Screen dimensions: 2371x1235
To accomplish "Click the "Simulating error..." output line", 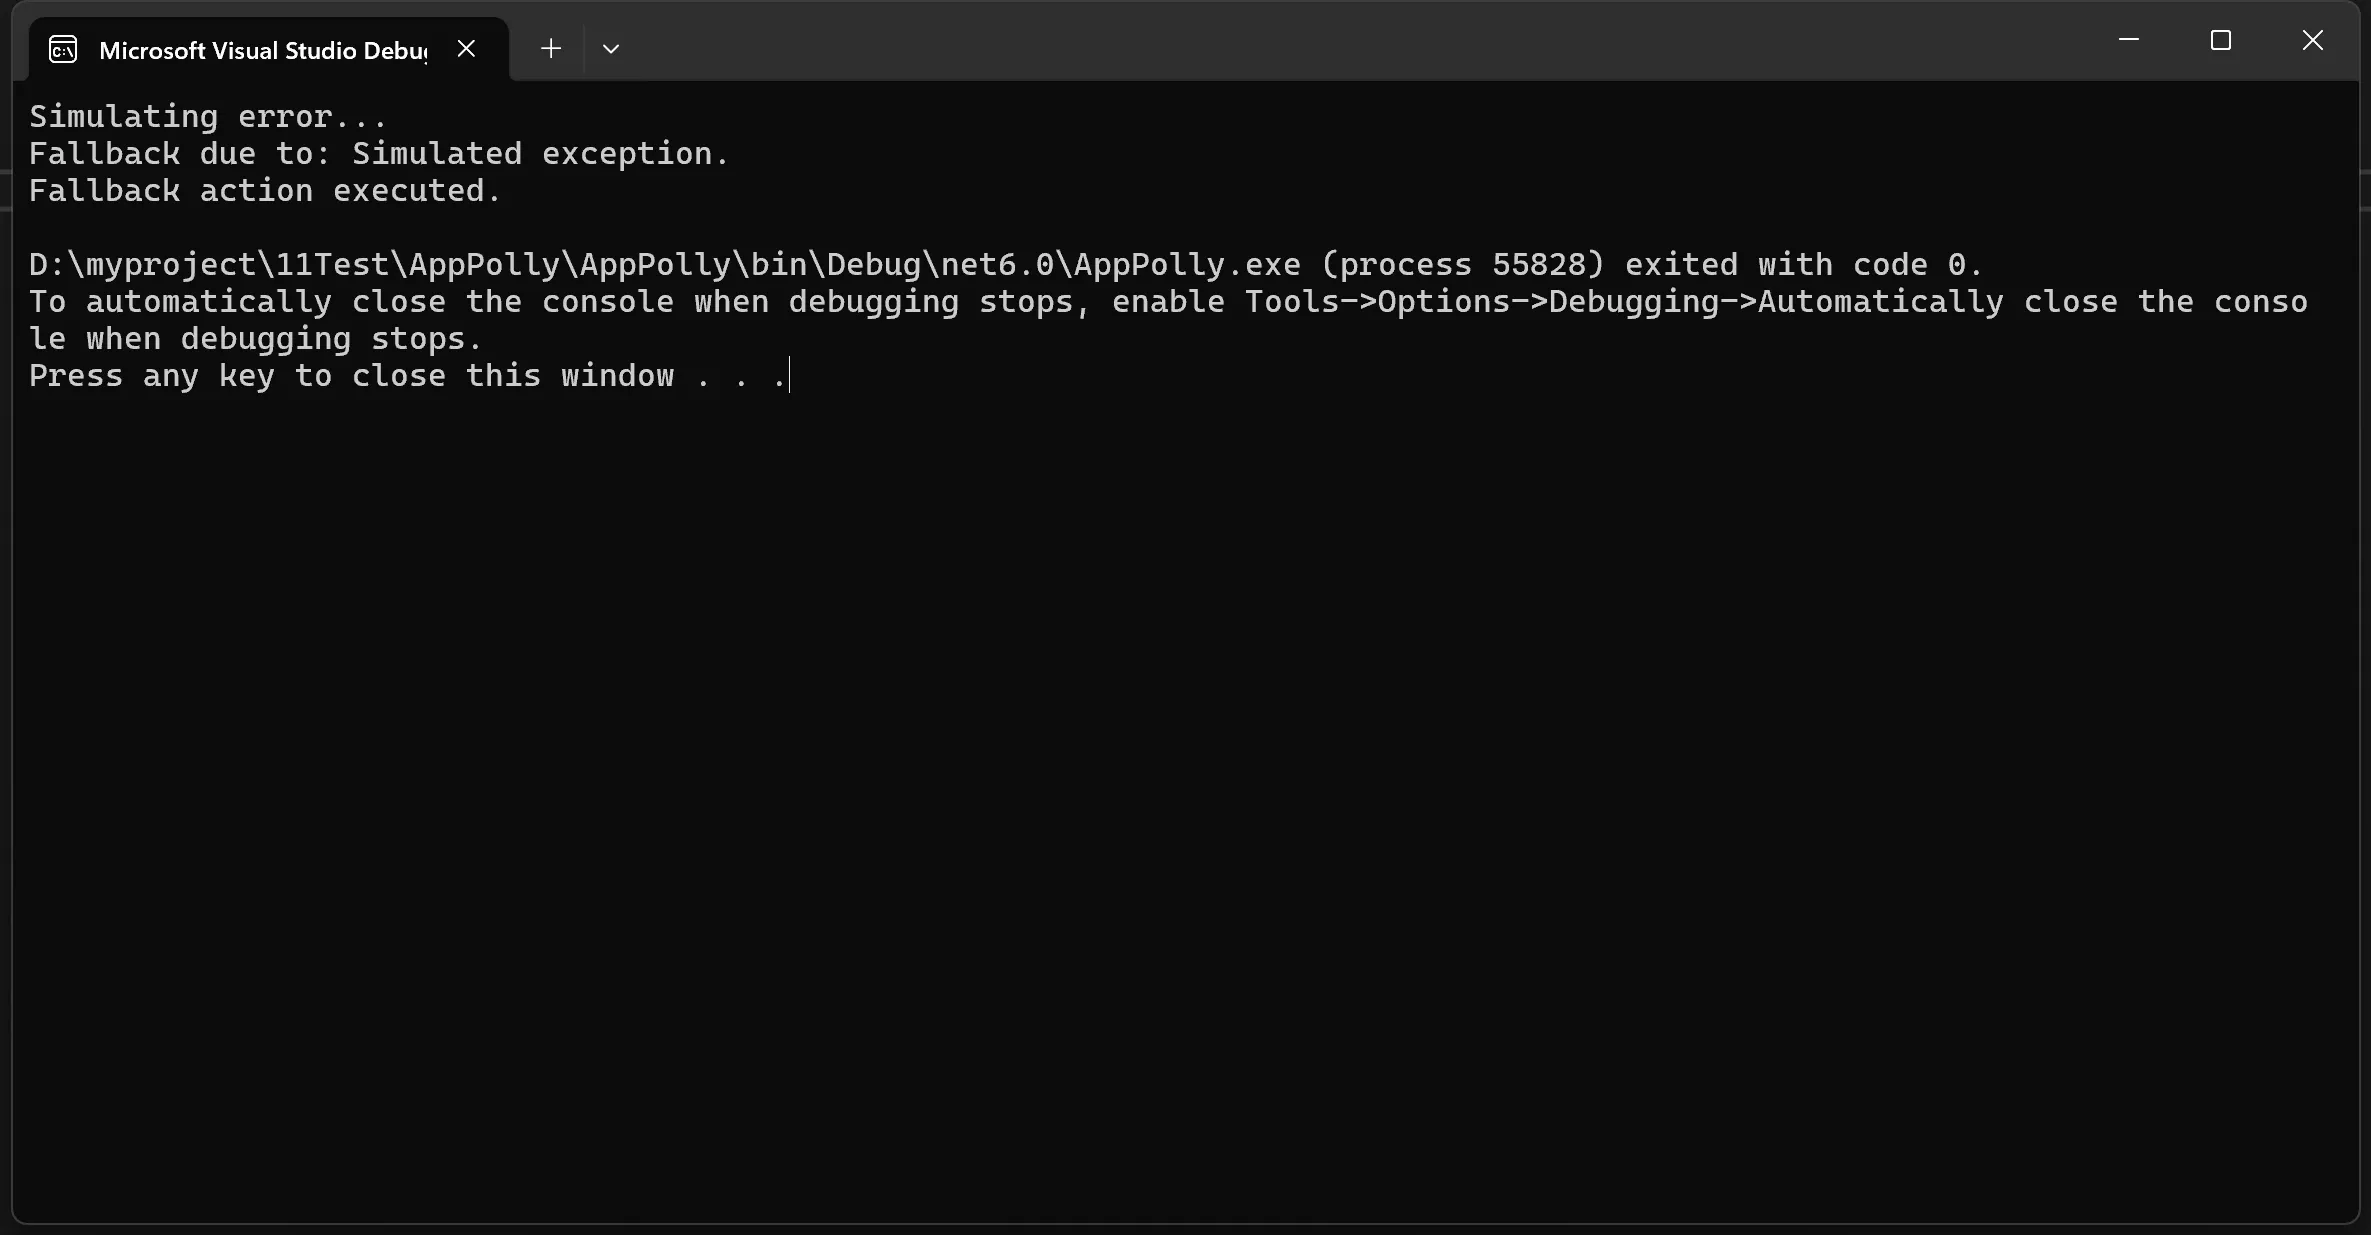I will click(208, 117).
